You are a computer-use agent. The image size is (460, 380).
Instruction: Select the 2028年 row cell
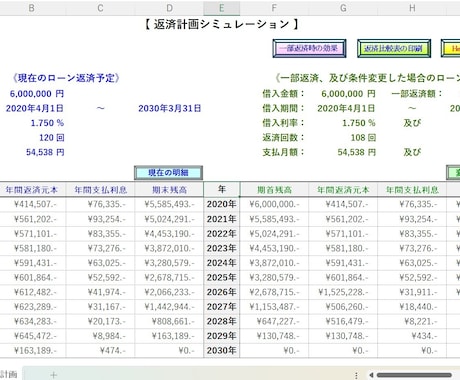(x=222, y=321)
